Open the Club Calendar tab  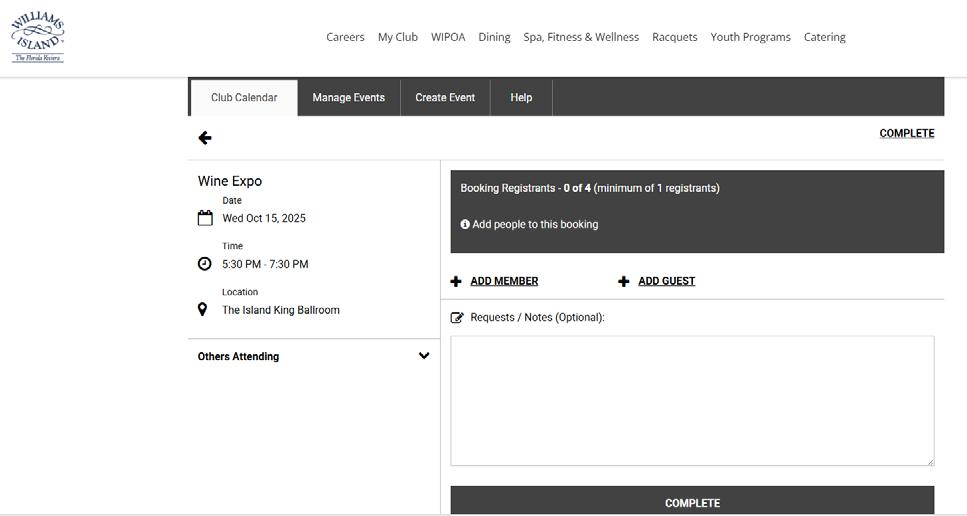pyautogui.click(x=244, y=98)
